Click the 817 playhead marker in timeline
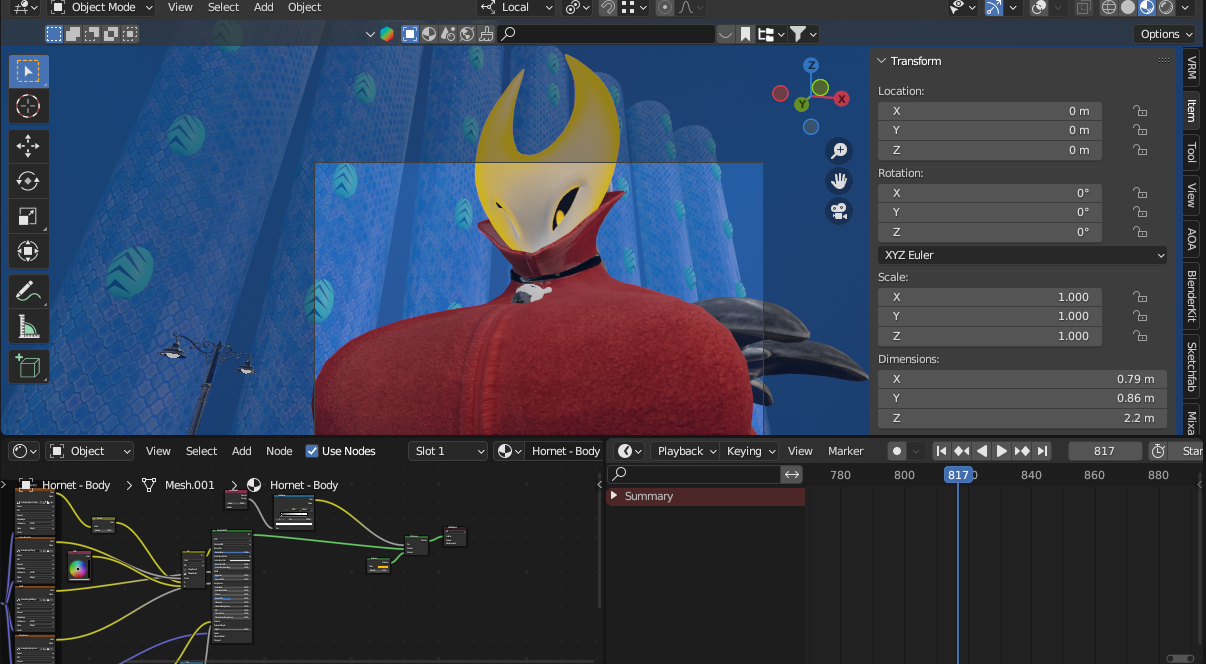This screenshot has width=1206, height=664. pyautogui.click(x=958, y=475)
